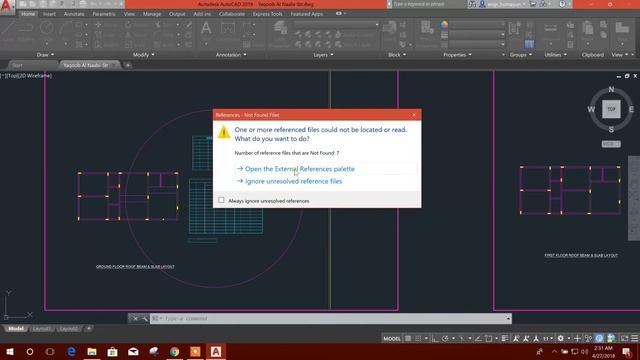The height and width of the screenshot is (360, 640).
Task: Check Always ignore unresolved references checkbox
Action: pyautogui.click(x=221, y=200)
